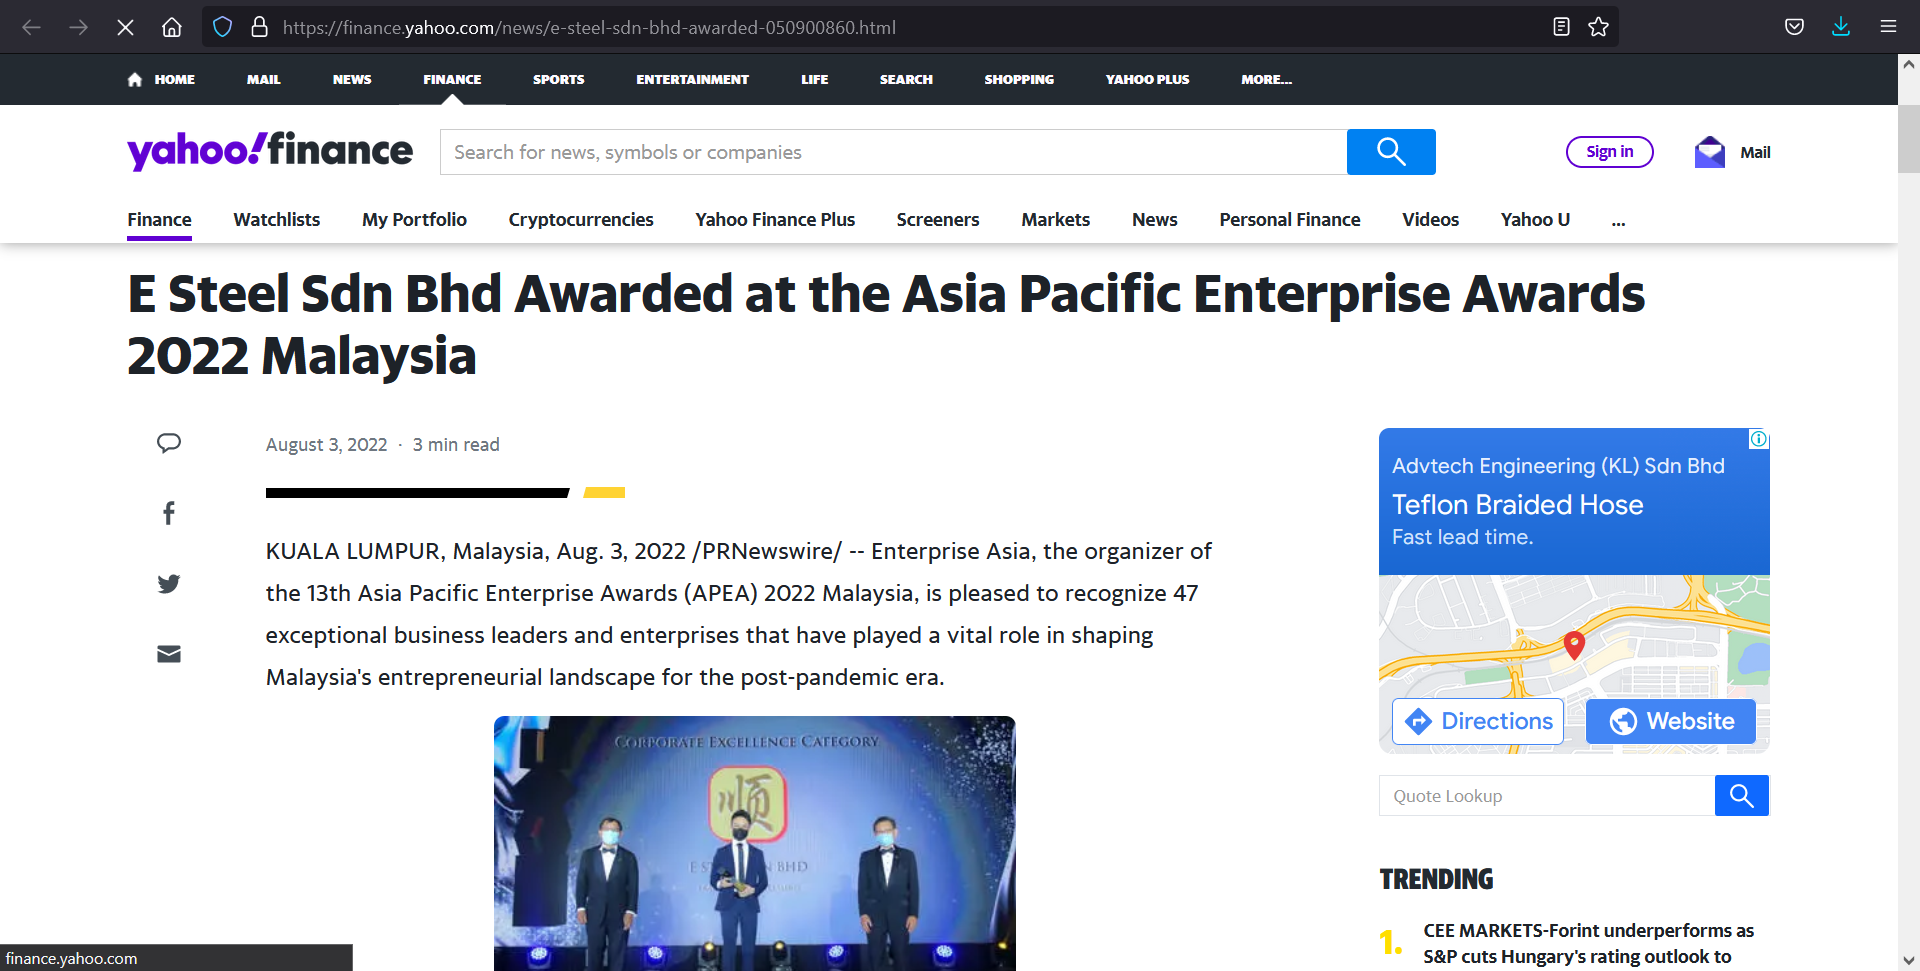Open the Yahoo Finance Plus tab
This screenshot has width=1920, height=971.
775,220
